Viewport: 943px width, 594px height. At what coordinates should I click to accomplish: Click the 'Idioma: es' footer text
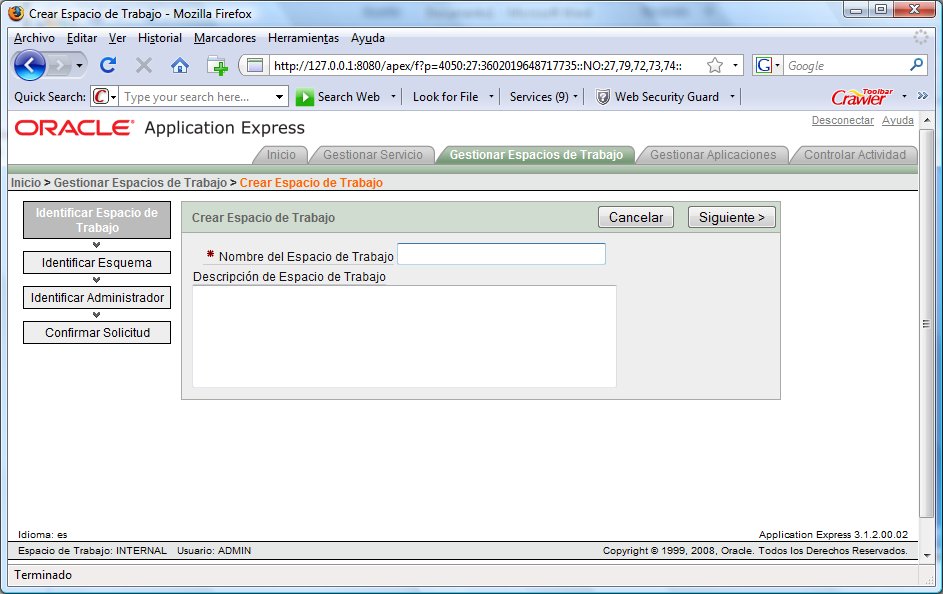click(x=42, y=534)
